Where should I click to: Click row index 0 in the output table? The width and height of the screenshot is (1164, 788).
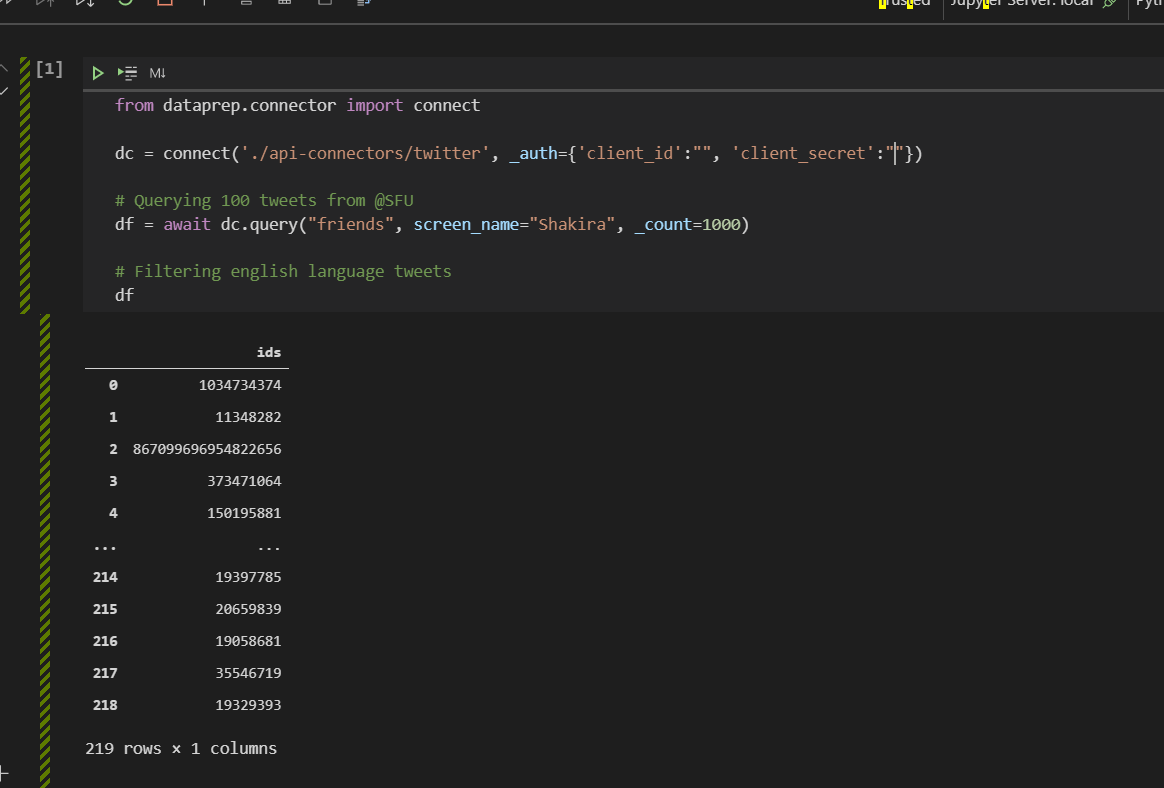tap(113, 385)
